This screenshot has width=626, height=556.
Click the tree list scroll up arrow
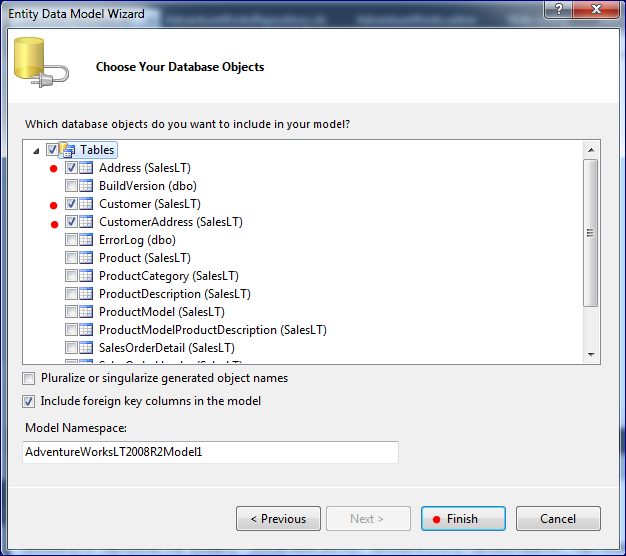click(x=591, y=150)
